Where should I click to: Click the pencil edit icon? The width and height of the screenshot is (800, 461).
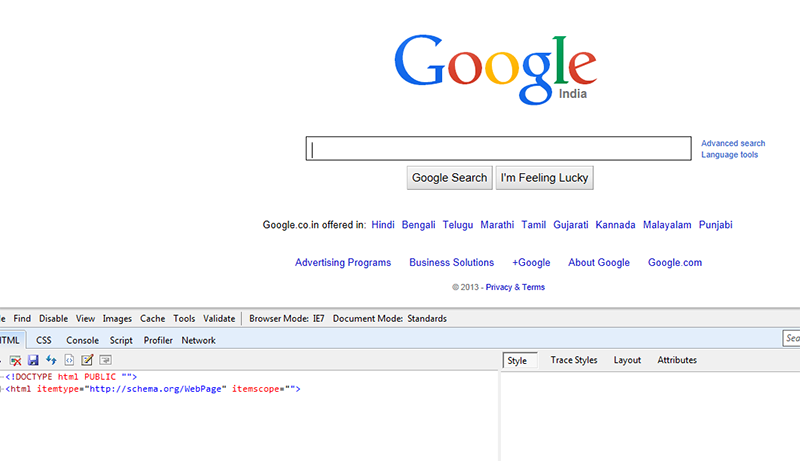(87, 360)
